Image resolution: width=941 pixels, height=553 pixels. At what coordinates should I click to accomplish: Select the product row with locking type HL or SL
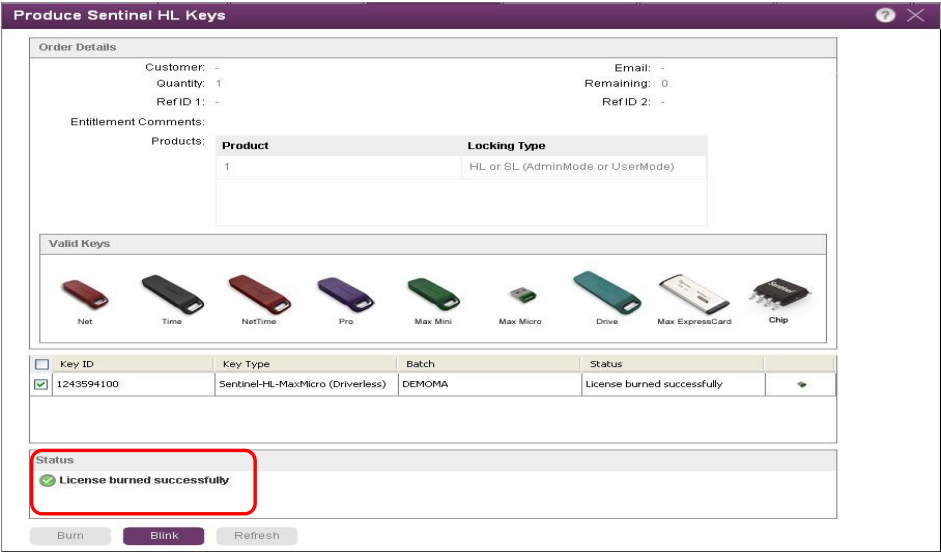pos(461,166)
